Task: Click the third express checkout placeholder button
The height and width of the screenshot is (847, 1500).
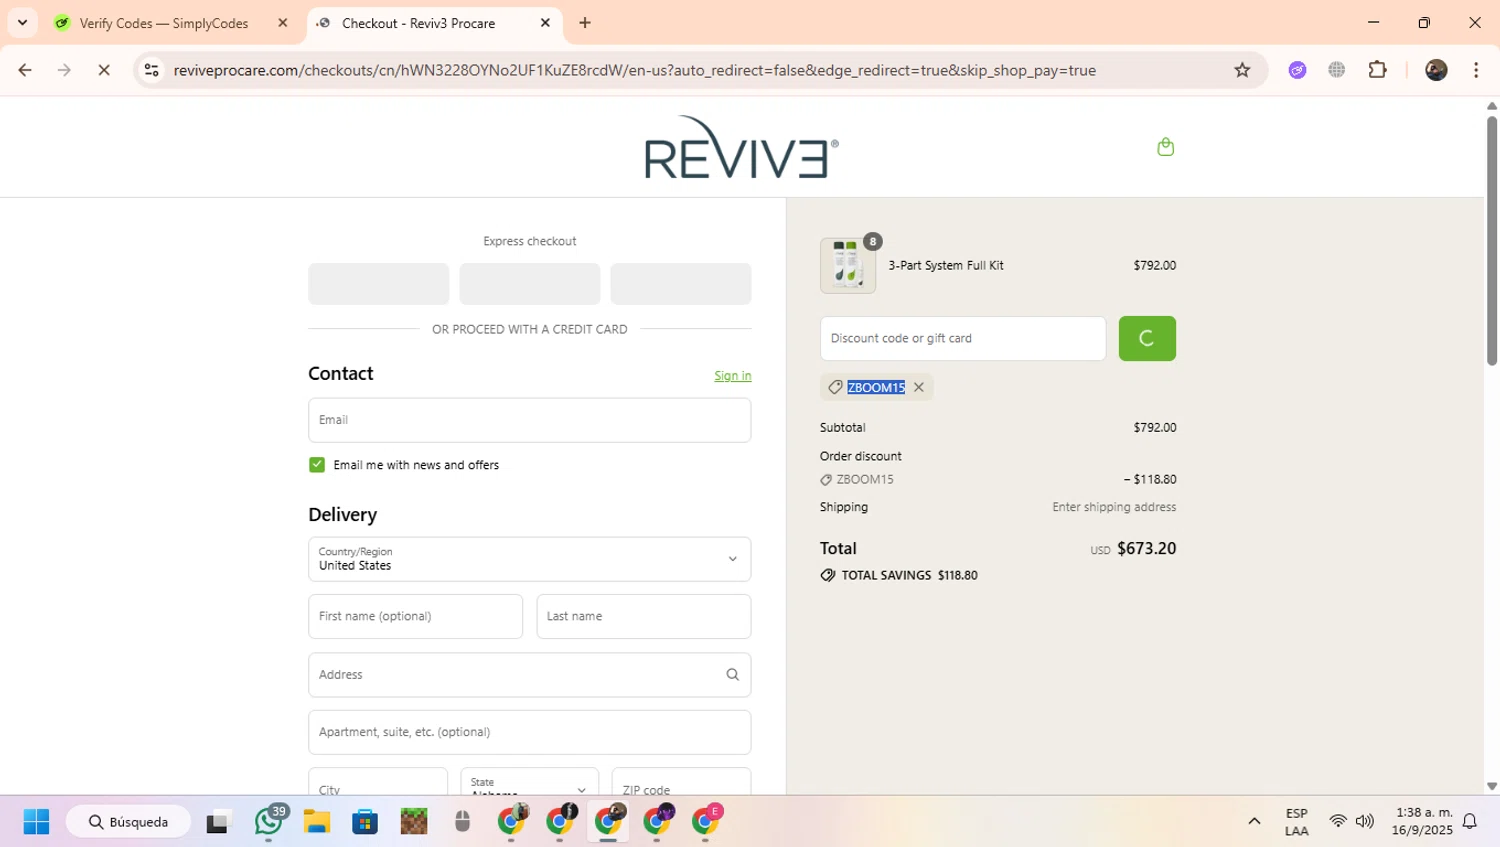Action: (x=681, y=284)
